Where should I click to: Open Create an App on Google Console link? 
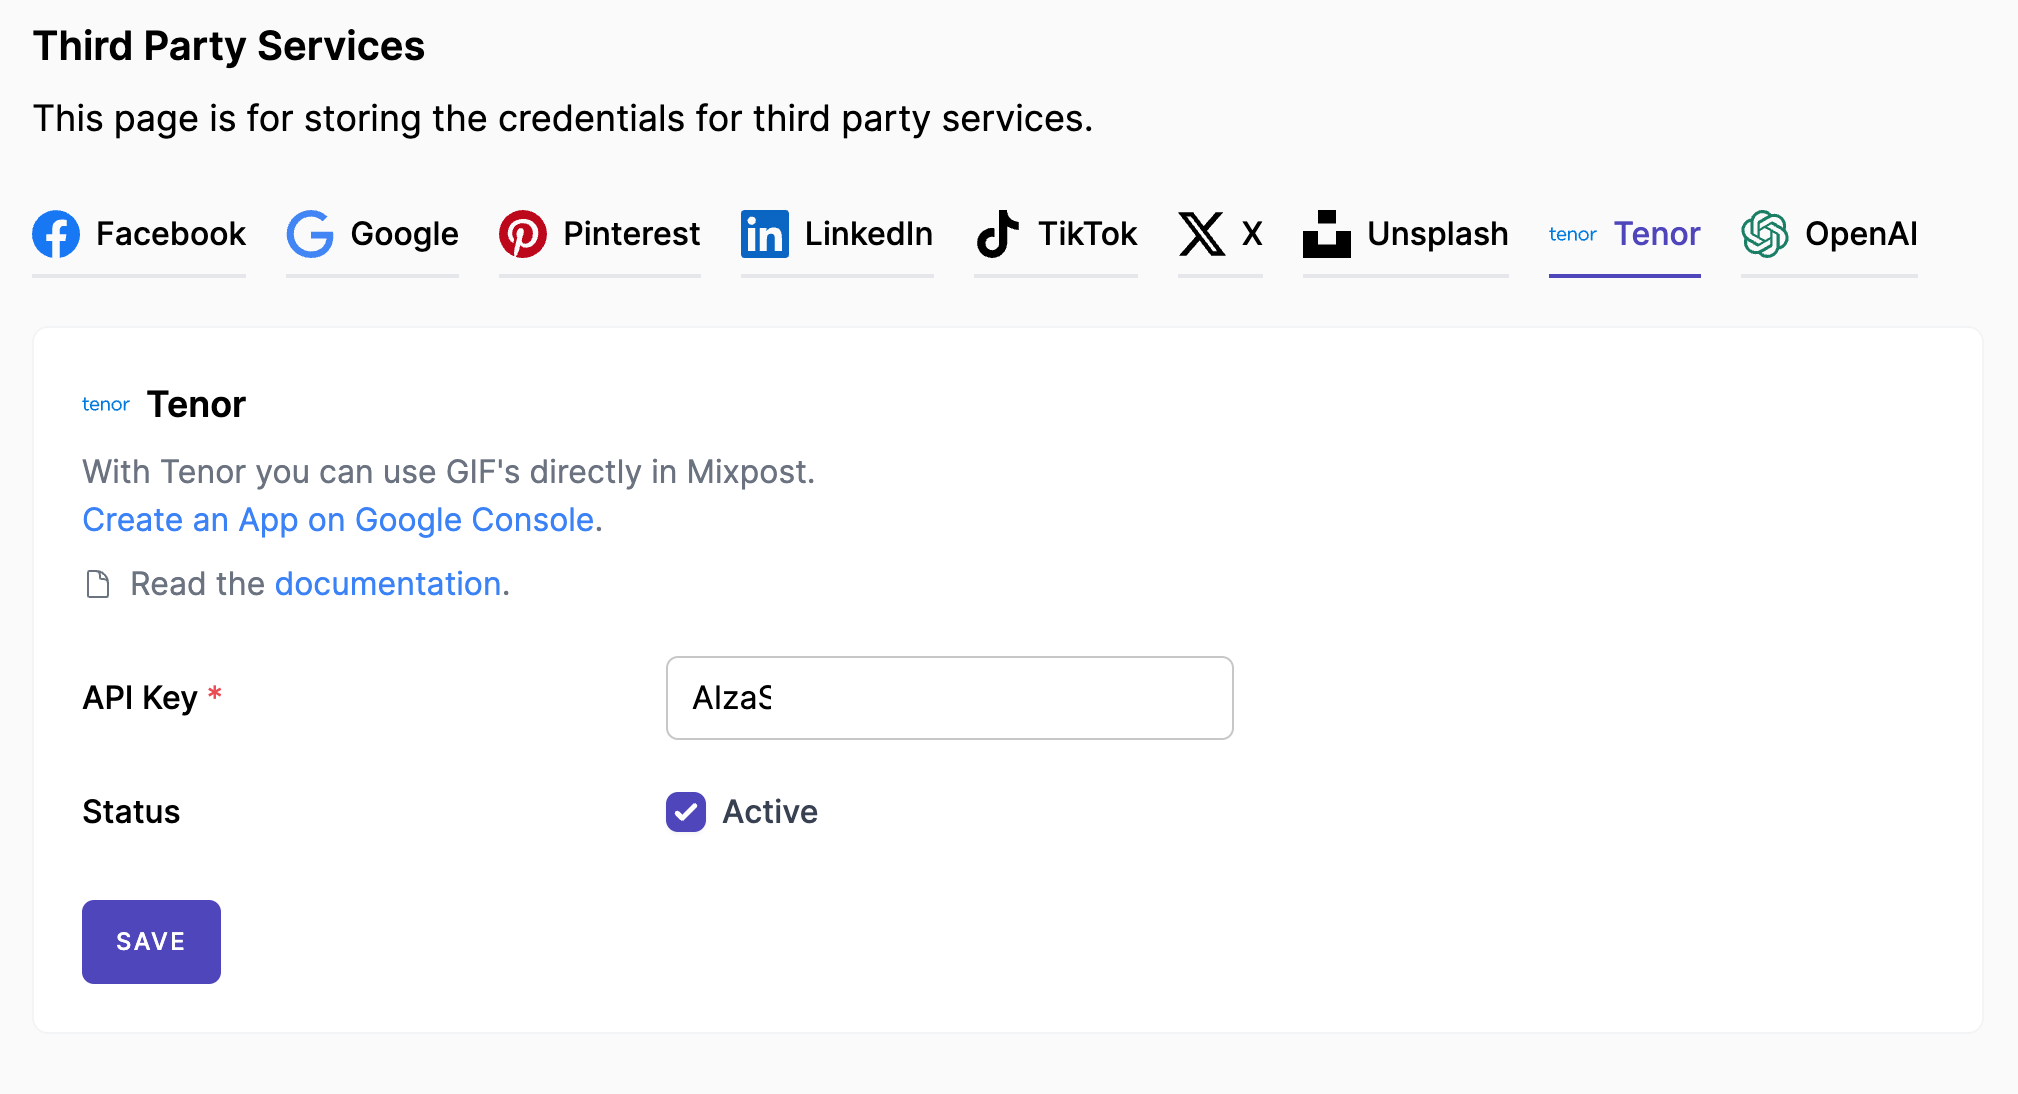339,520
